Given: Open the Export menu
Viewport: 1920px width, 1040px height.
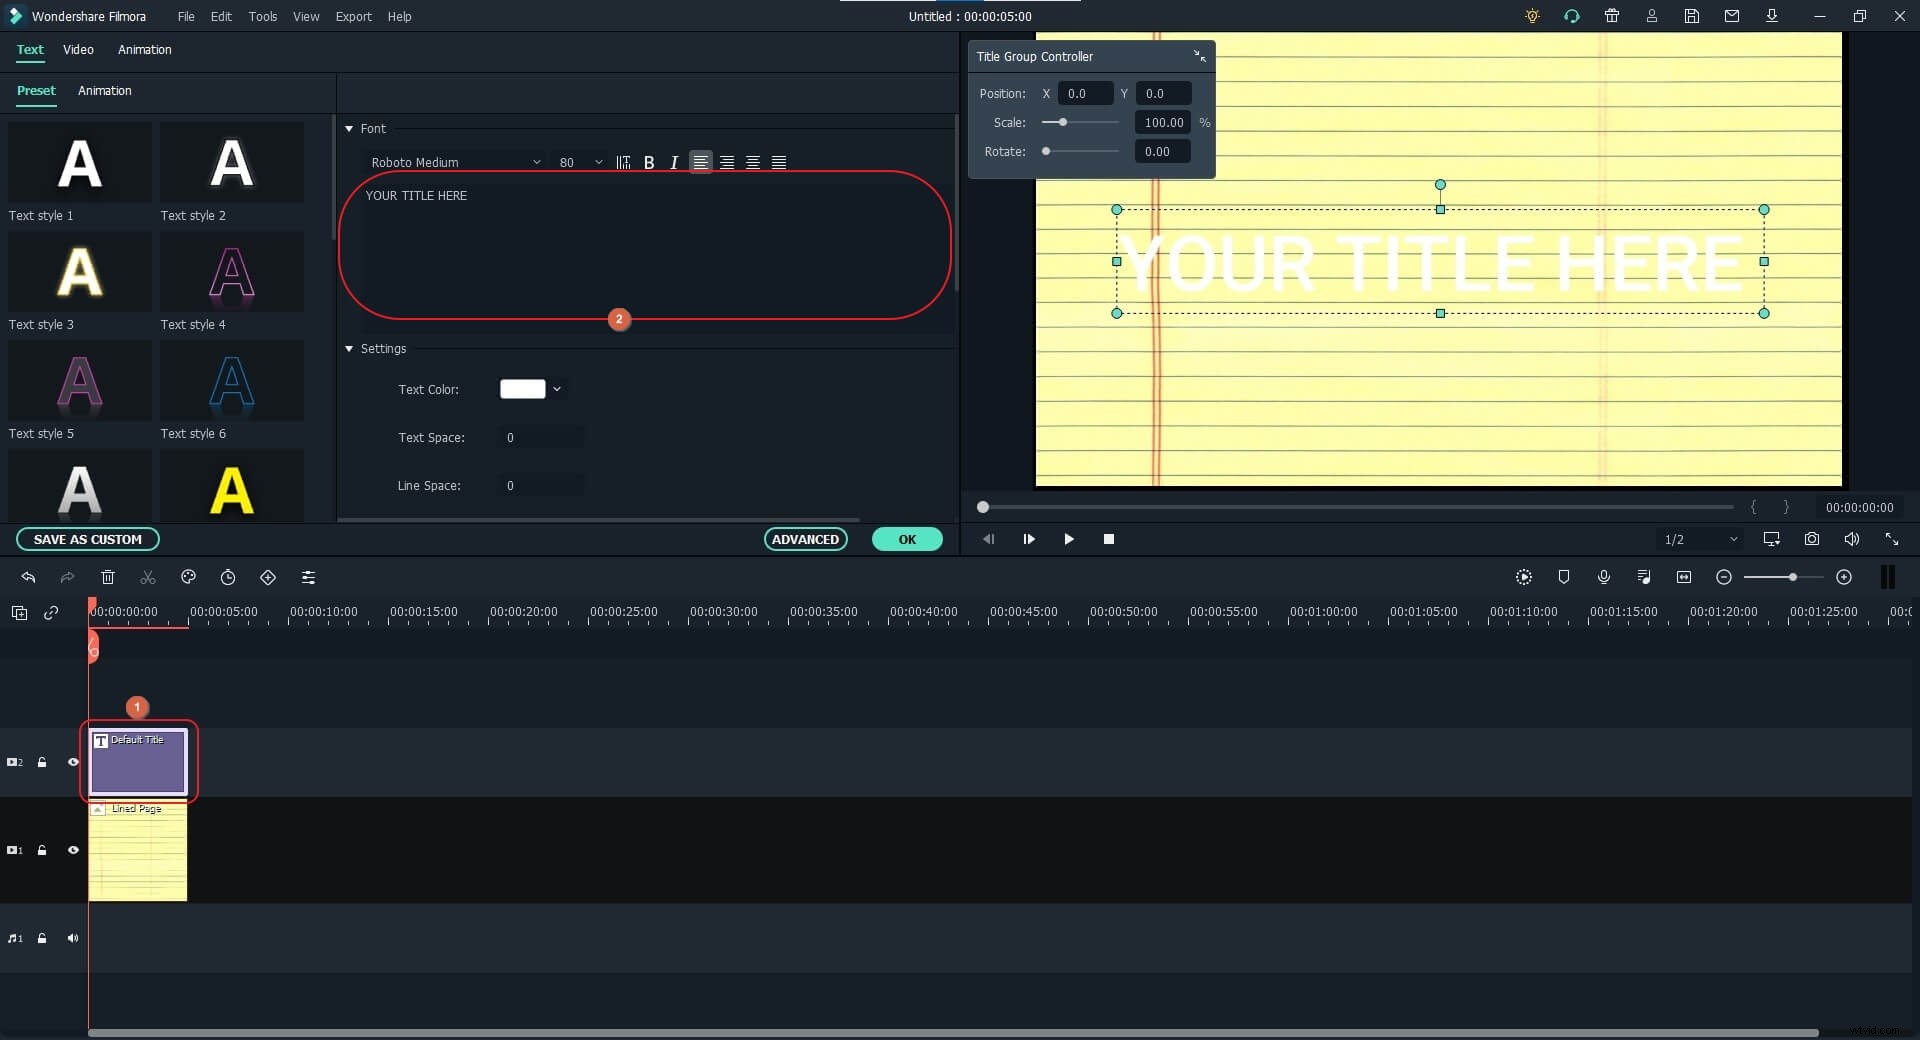Looking at the screenshot, I should click(353, 16).
